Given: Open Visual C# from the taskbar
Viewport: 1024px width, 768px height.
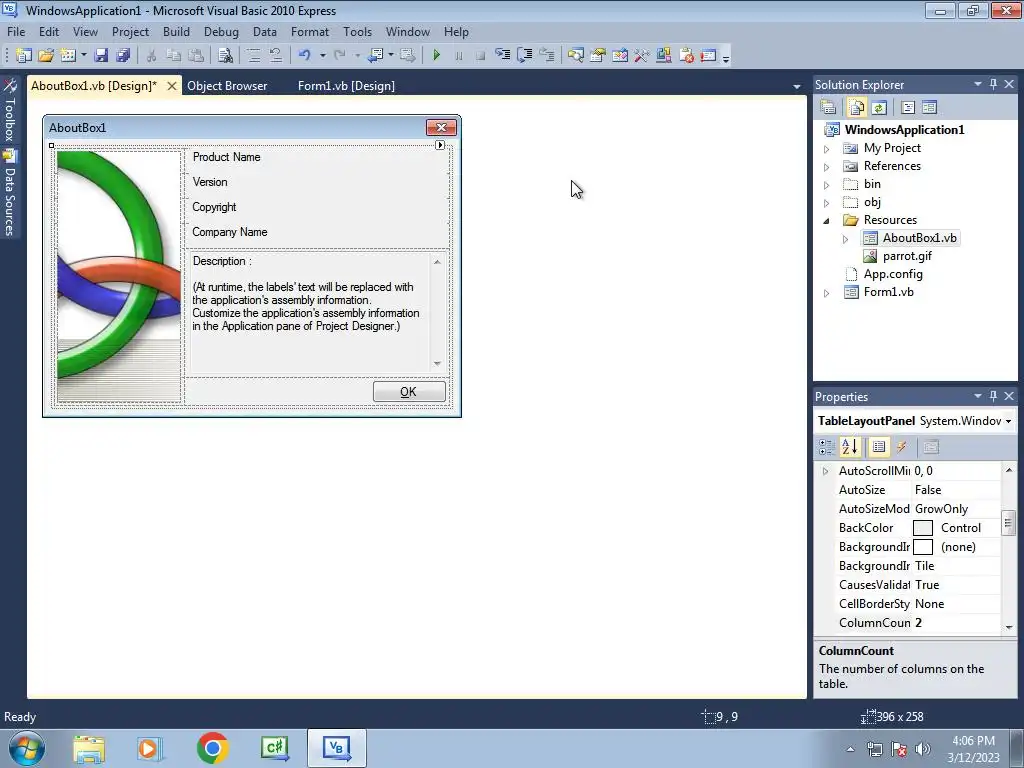Looking at the screenshot, I should click(274, 748).
